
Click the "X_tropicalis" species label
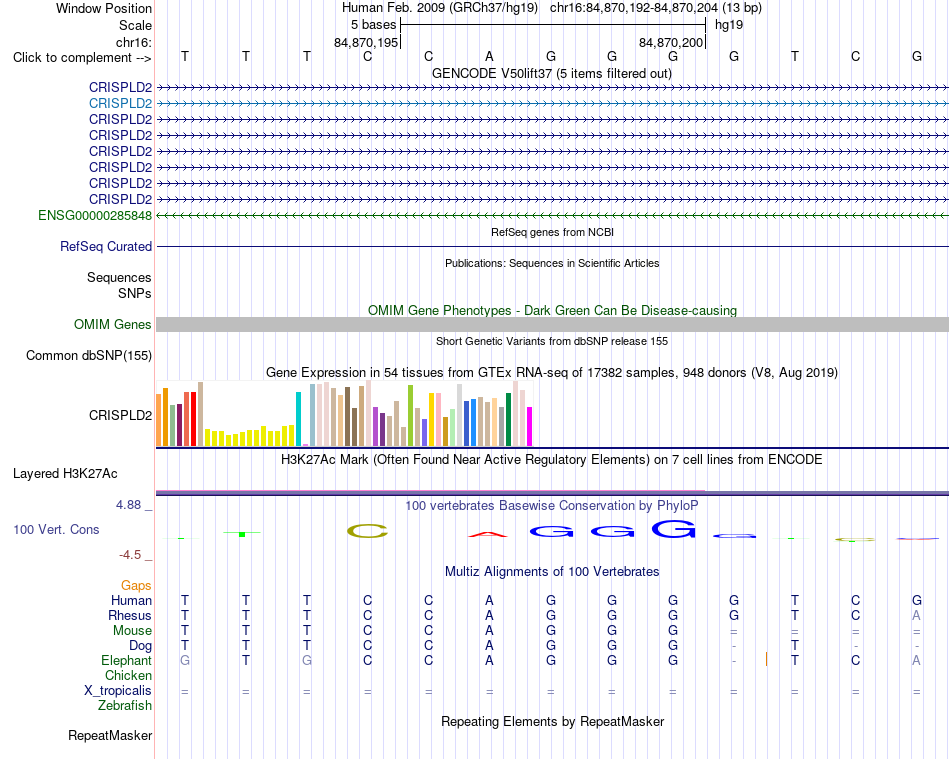click(118, 691)
